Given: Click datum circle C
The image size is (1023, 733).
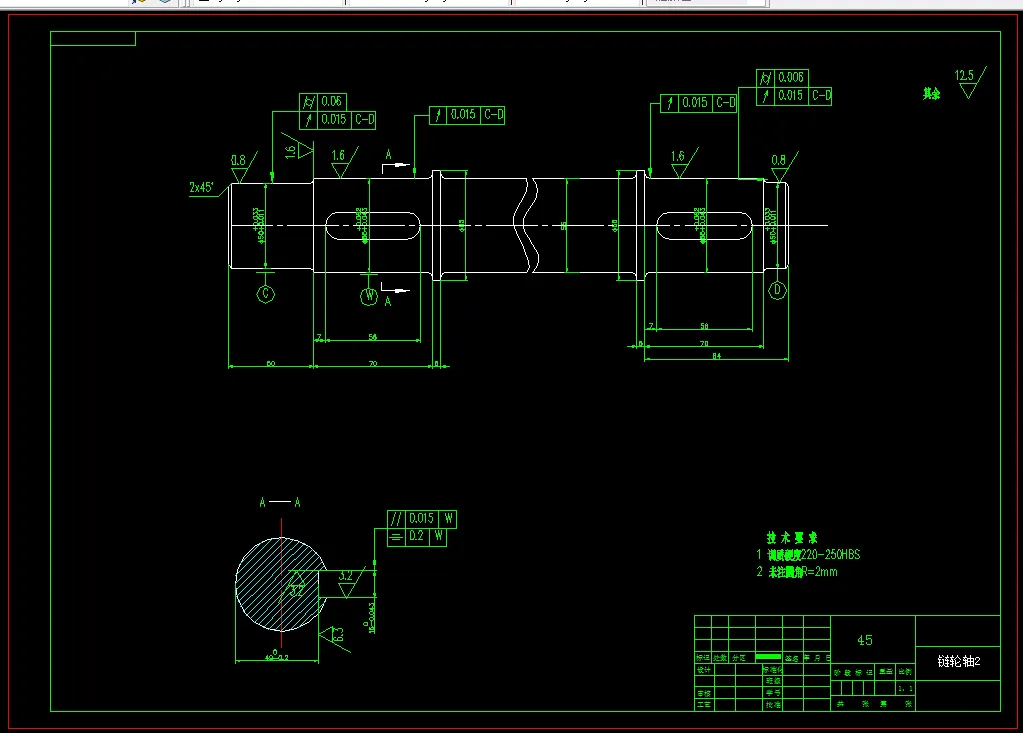Looking at the screenshot, I should tap(266, 294).
